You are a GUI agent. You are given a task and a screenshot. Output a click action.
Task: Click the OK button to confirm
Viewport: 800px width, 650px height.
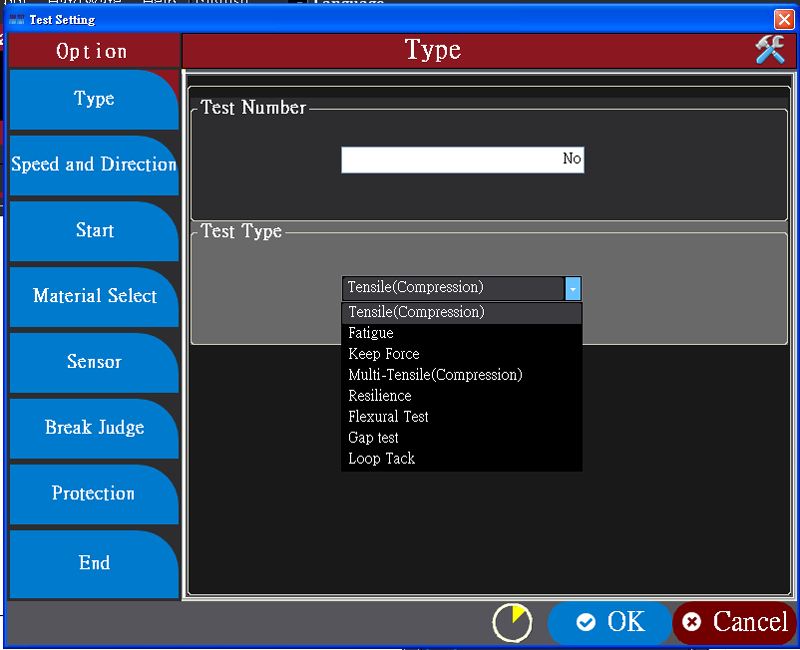click(x=610, y=622)
